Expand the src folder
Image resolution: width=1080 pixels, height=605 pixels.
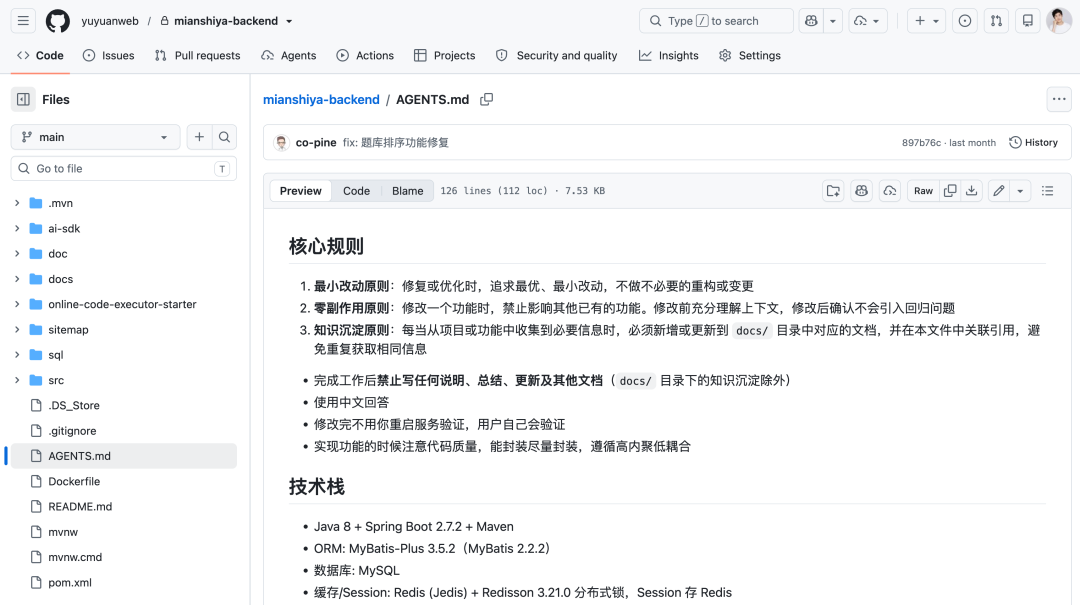pyautogui.click(x=17, y=380)
